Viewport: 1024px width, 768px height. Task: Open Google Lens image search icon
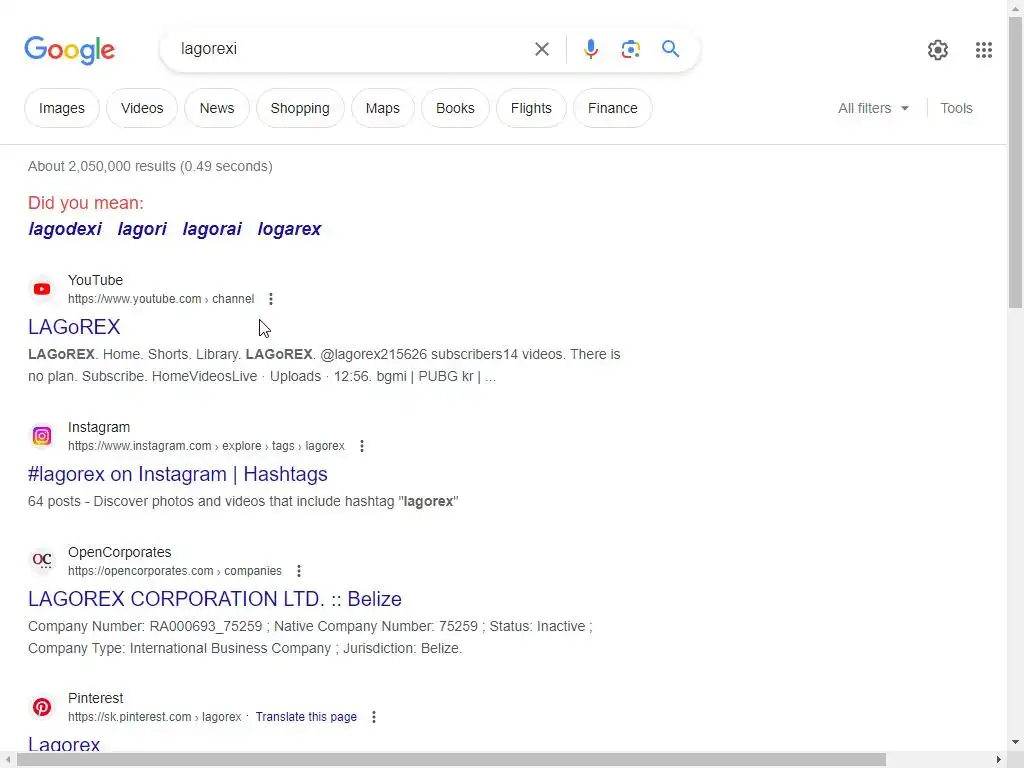tap(630, 49)
